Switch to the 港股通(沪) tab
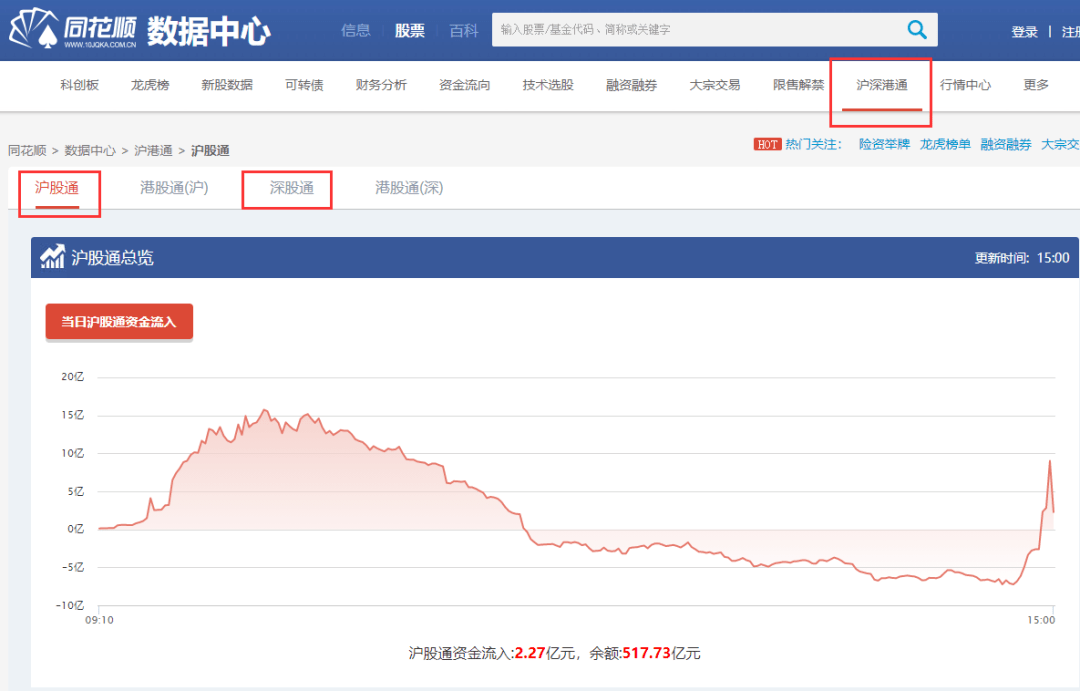 pos(174,187)
